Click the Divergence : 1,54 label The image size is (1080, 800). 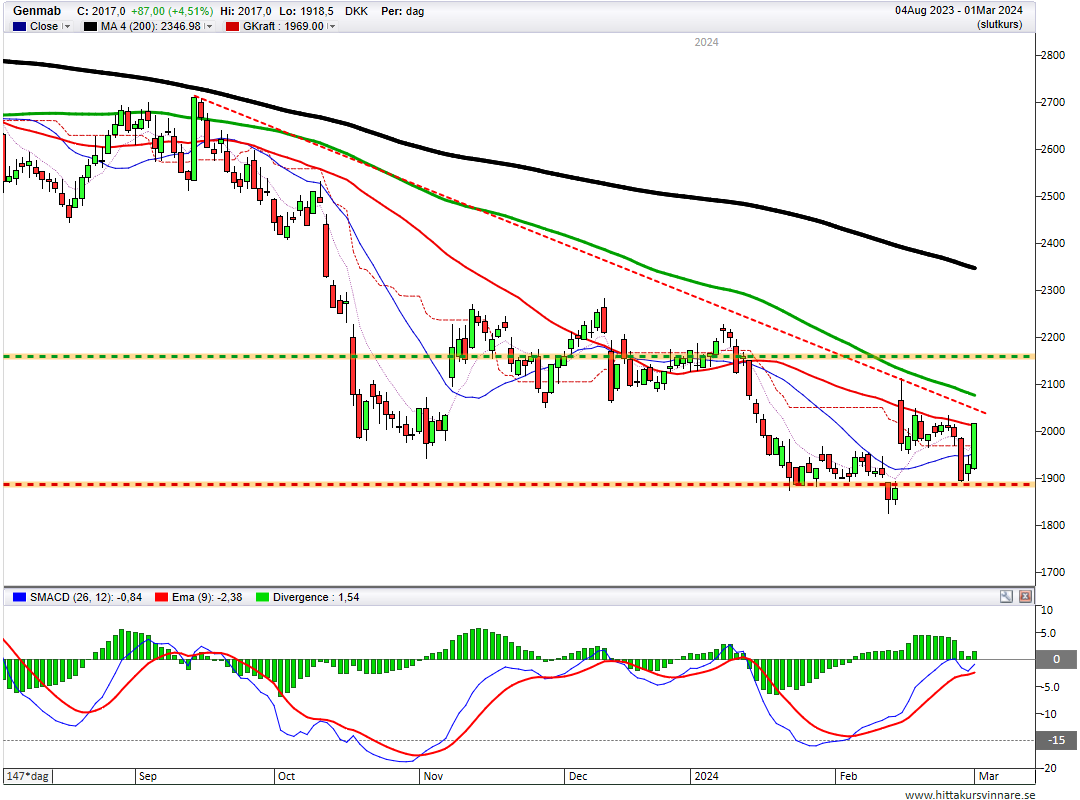pos(316,597)
